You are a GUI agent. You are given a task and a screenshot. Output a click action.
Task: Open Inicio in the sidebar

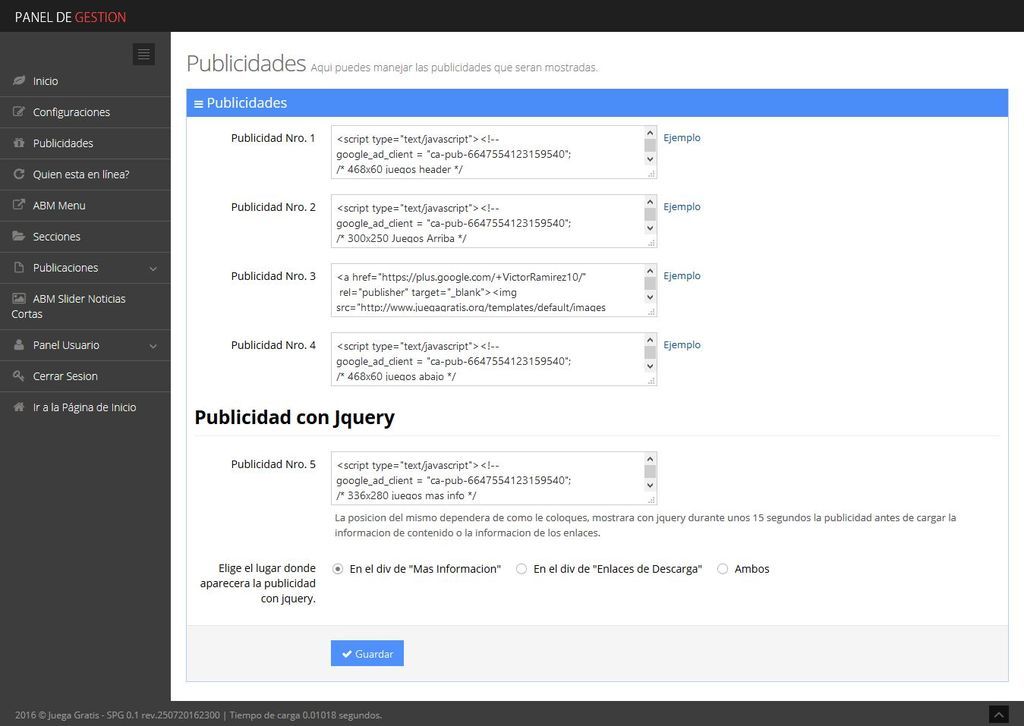coord(85,81)
